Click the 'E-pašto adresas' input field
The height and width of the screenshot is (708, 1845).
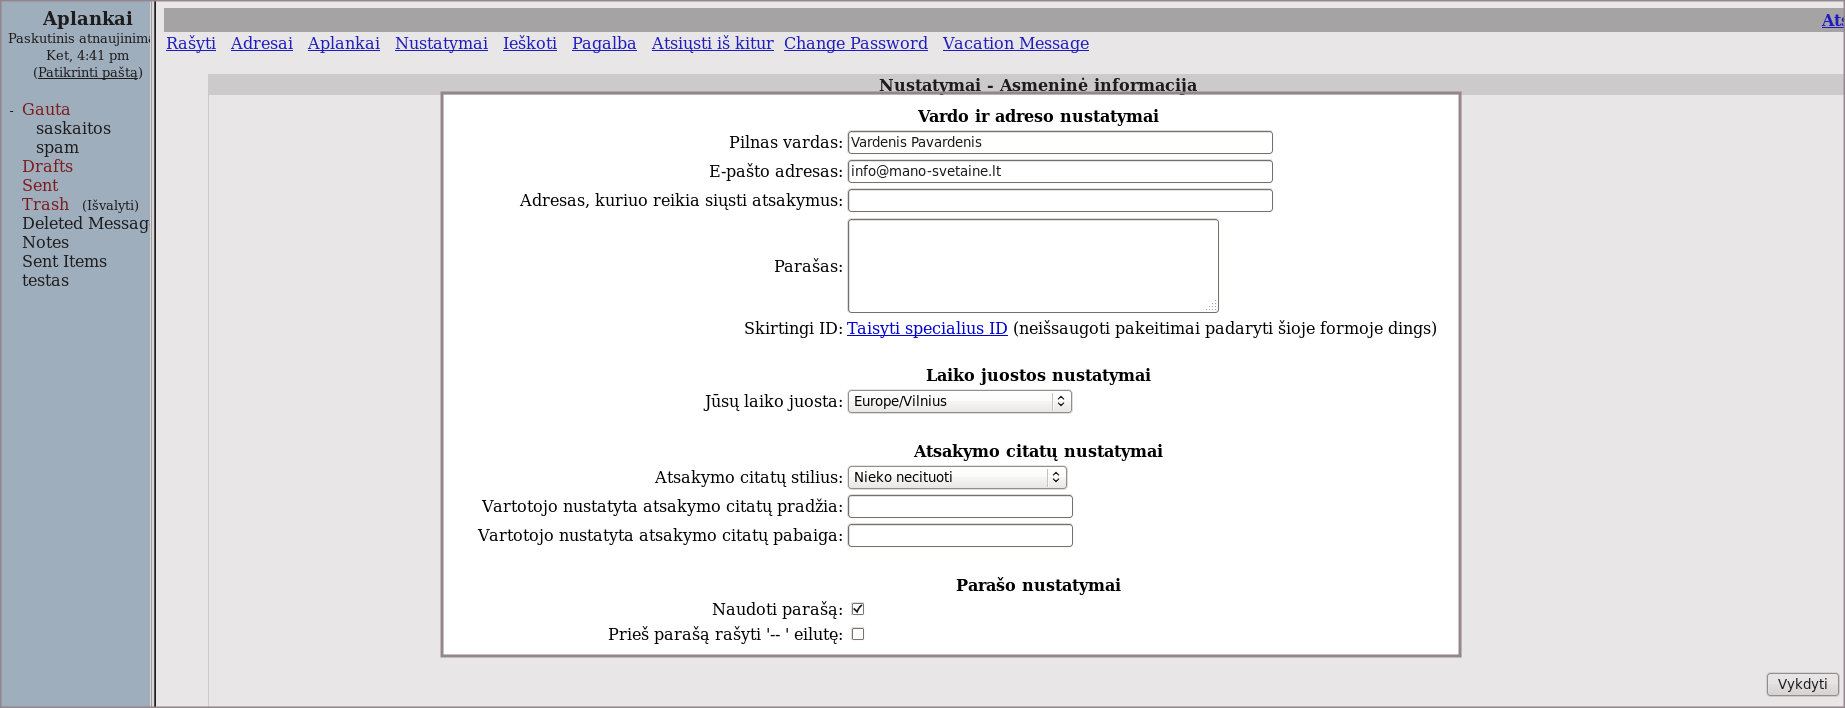[x=1060, y=172]
